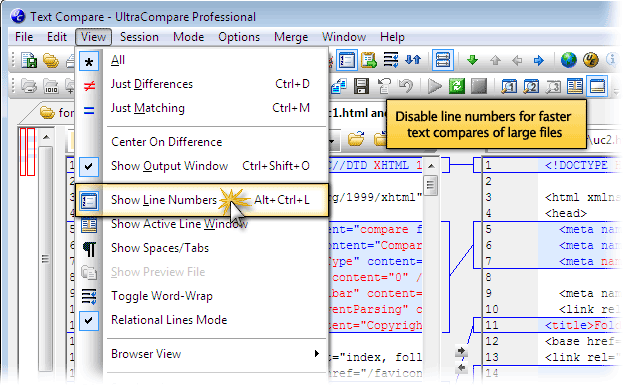Click the clipboard with green arrow icon
Viewport: 625px width, 388px height.
point(369,61)
